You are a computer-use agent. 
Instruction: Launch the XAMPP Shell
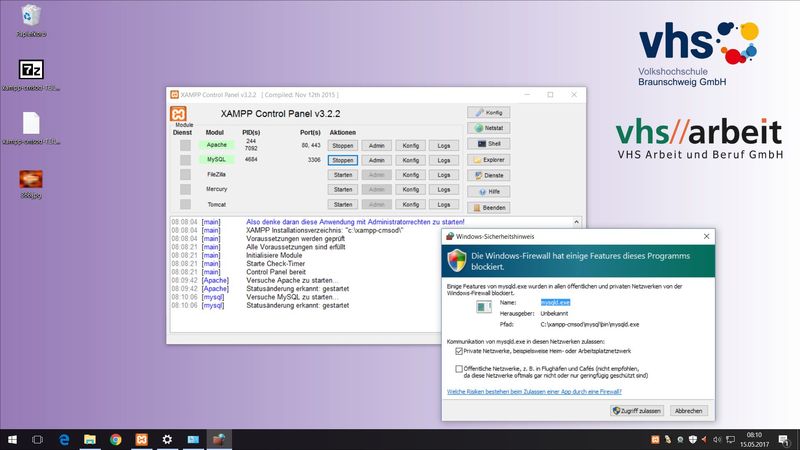coord(489,143)
